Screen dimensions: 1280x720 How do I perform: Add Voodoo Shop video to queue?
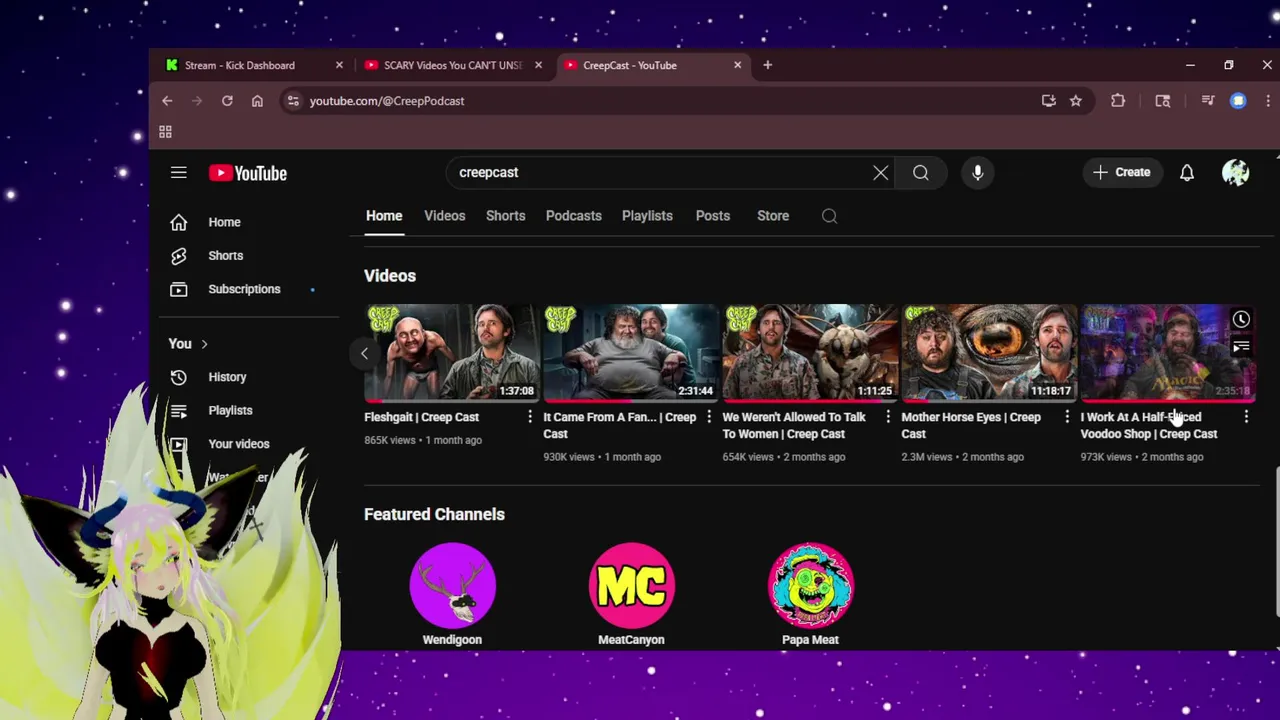click(1241, 347)
